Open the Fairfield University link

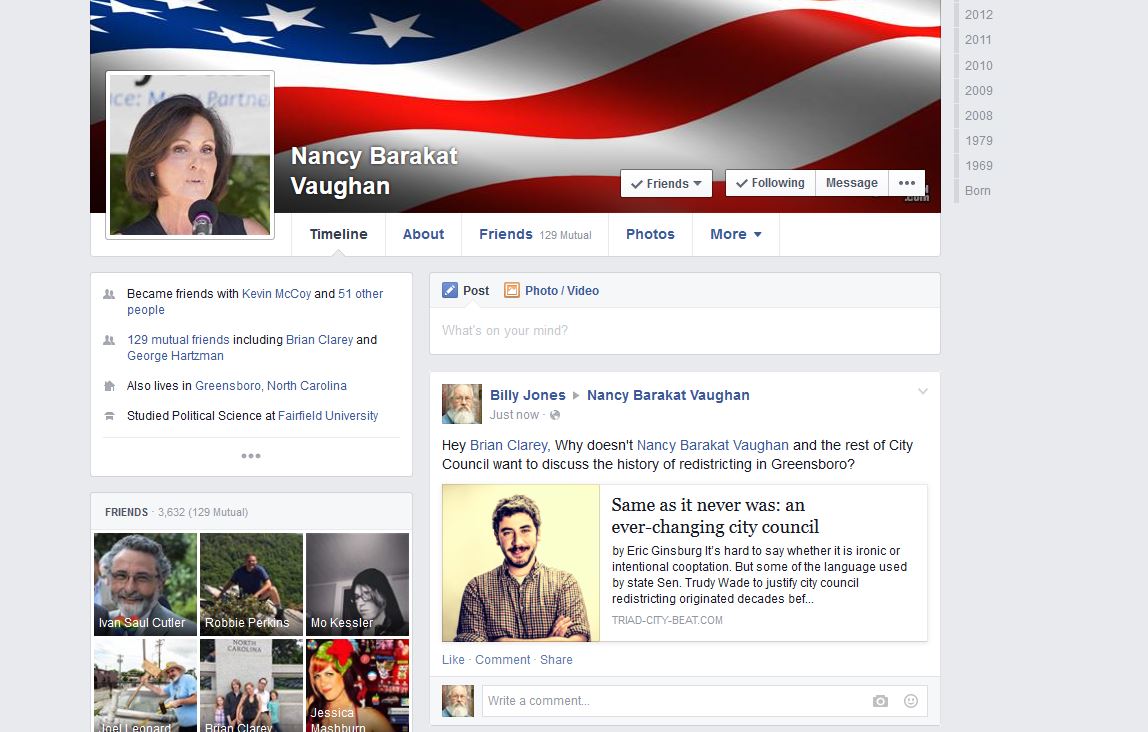(x=328, y=416)
